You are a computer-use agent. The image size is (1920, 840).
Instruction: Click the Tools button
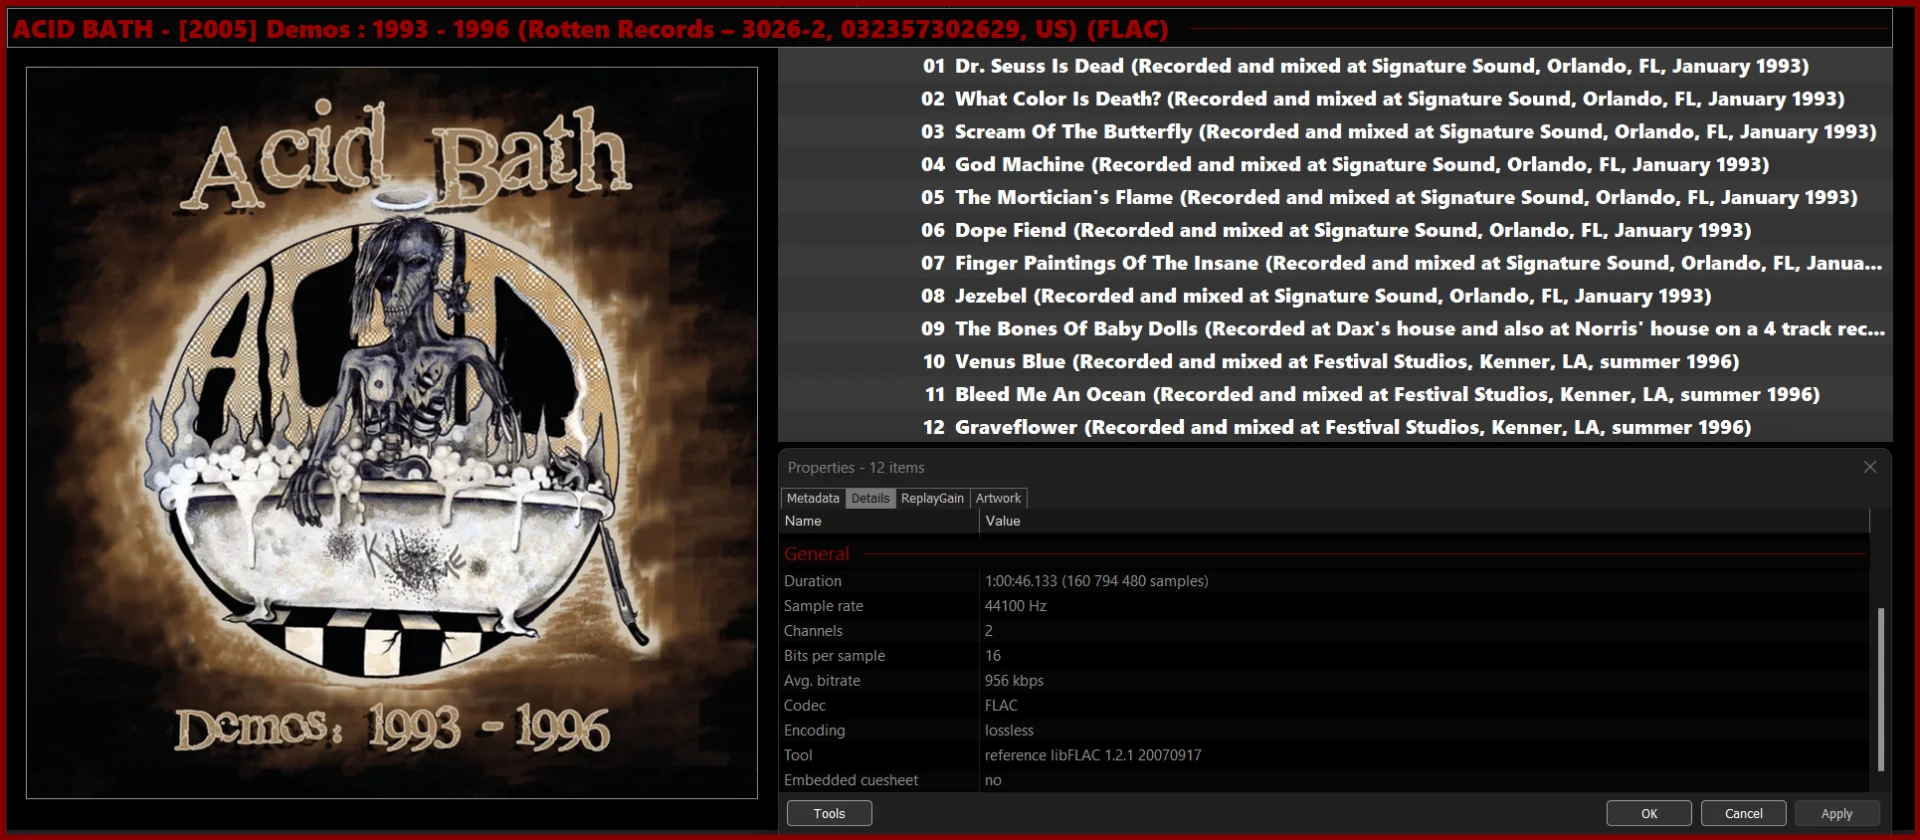pyautogui.click(x=829, y=813)
